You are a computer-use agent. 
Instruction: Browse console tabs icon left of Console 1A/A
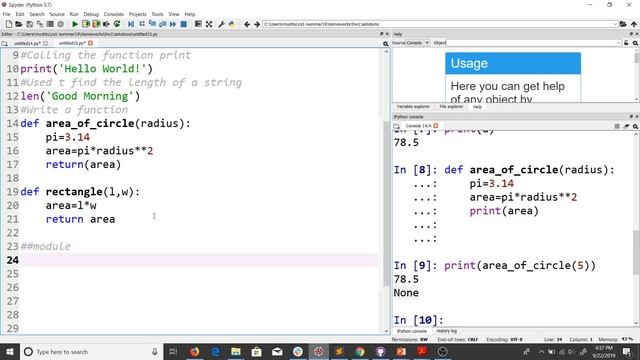tap(396, 126)
